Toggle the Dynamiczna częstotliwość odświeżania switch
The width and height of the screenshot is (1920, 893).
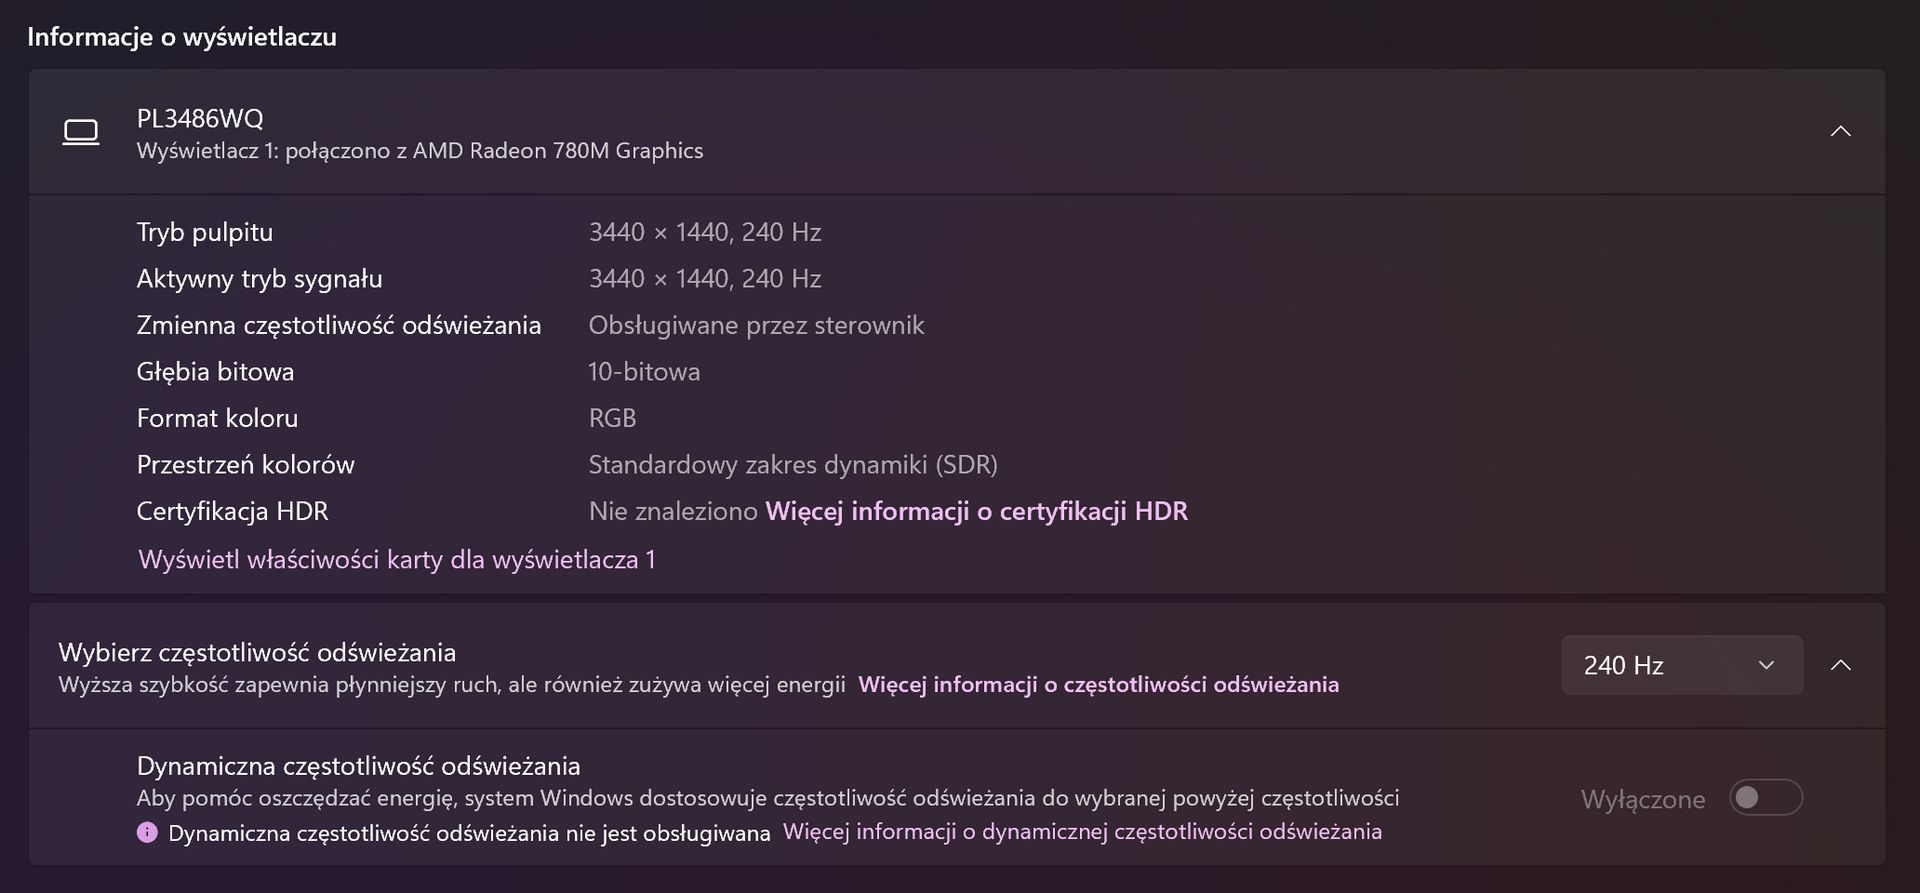pos(1765,798)
